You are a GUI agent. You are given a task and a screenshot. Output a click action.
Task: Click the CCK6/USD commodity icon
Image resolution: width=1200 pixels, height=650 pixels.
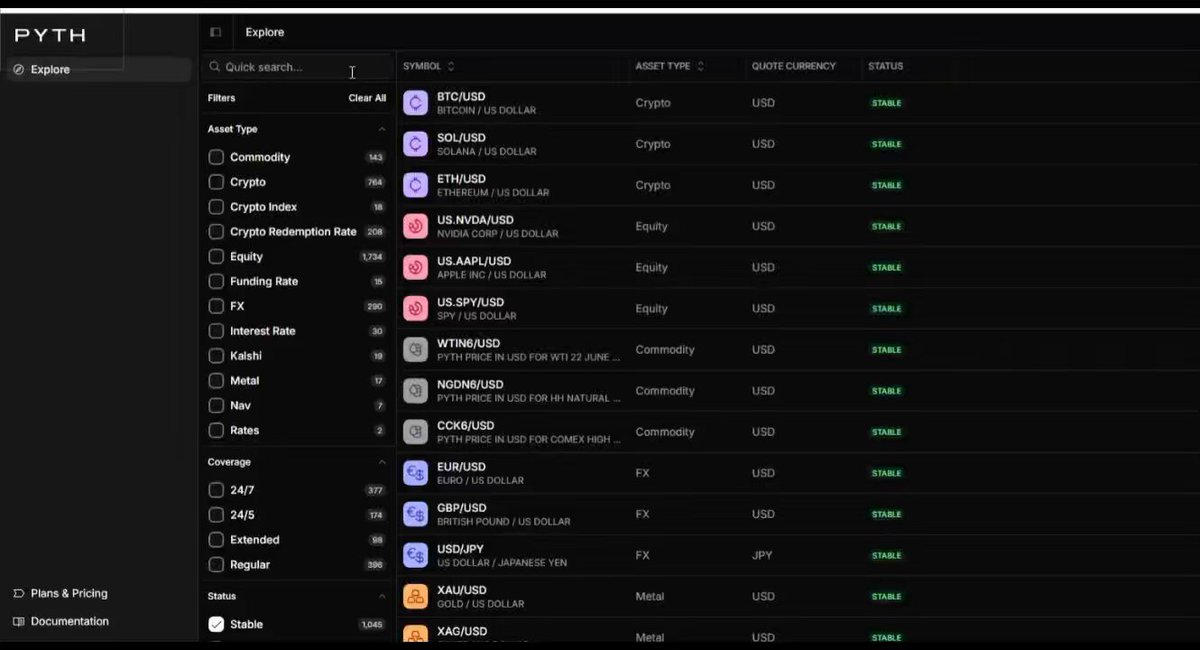(416, 432)
